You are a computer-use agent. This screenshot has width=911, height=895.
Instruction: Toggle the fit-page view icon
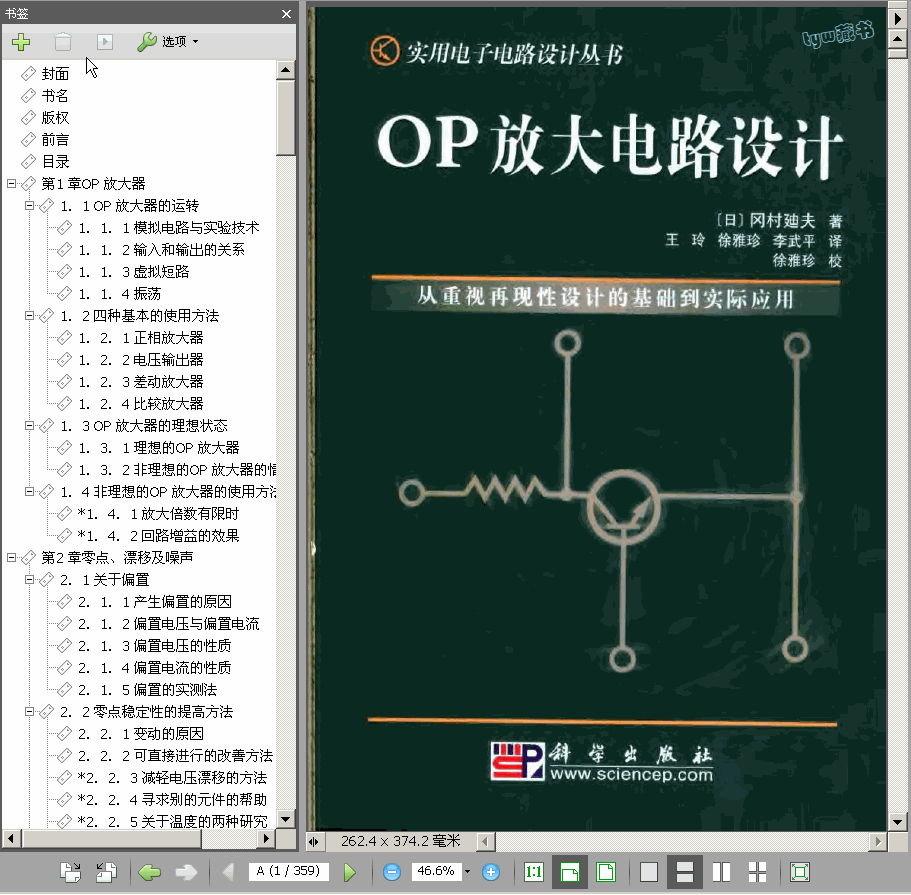pos(606,872)
